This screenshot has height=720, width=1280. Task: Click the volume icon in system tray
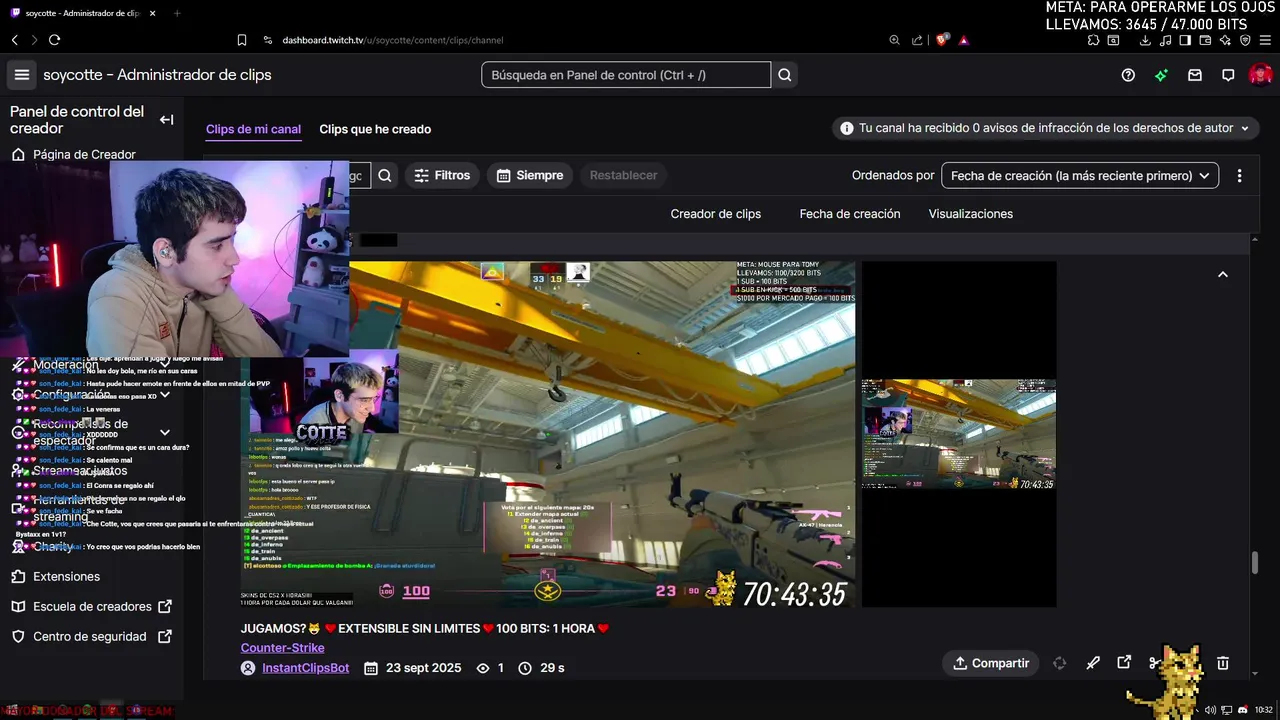[x=1211, y=710]
